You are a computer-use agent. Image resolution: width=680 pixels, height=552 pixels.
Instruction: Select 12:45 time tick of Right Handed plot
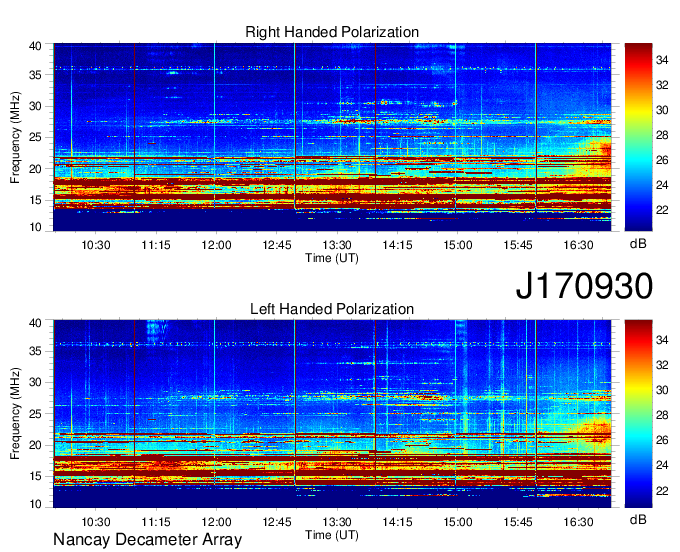[277, 245]
